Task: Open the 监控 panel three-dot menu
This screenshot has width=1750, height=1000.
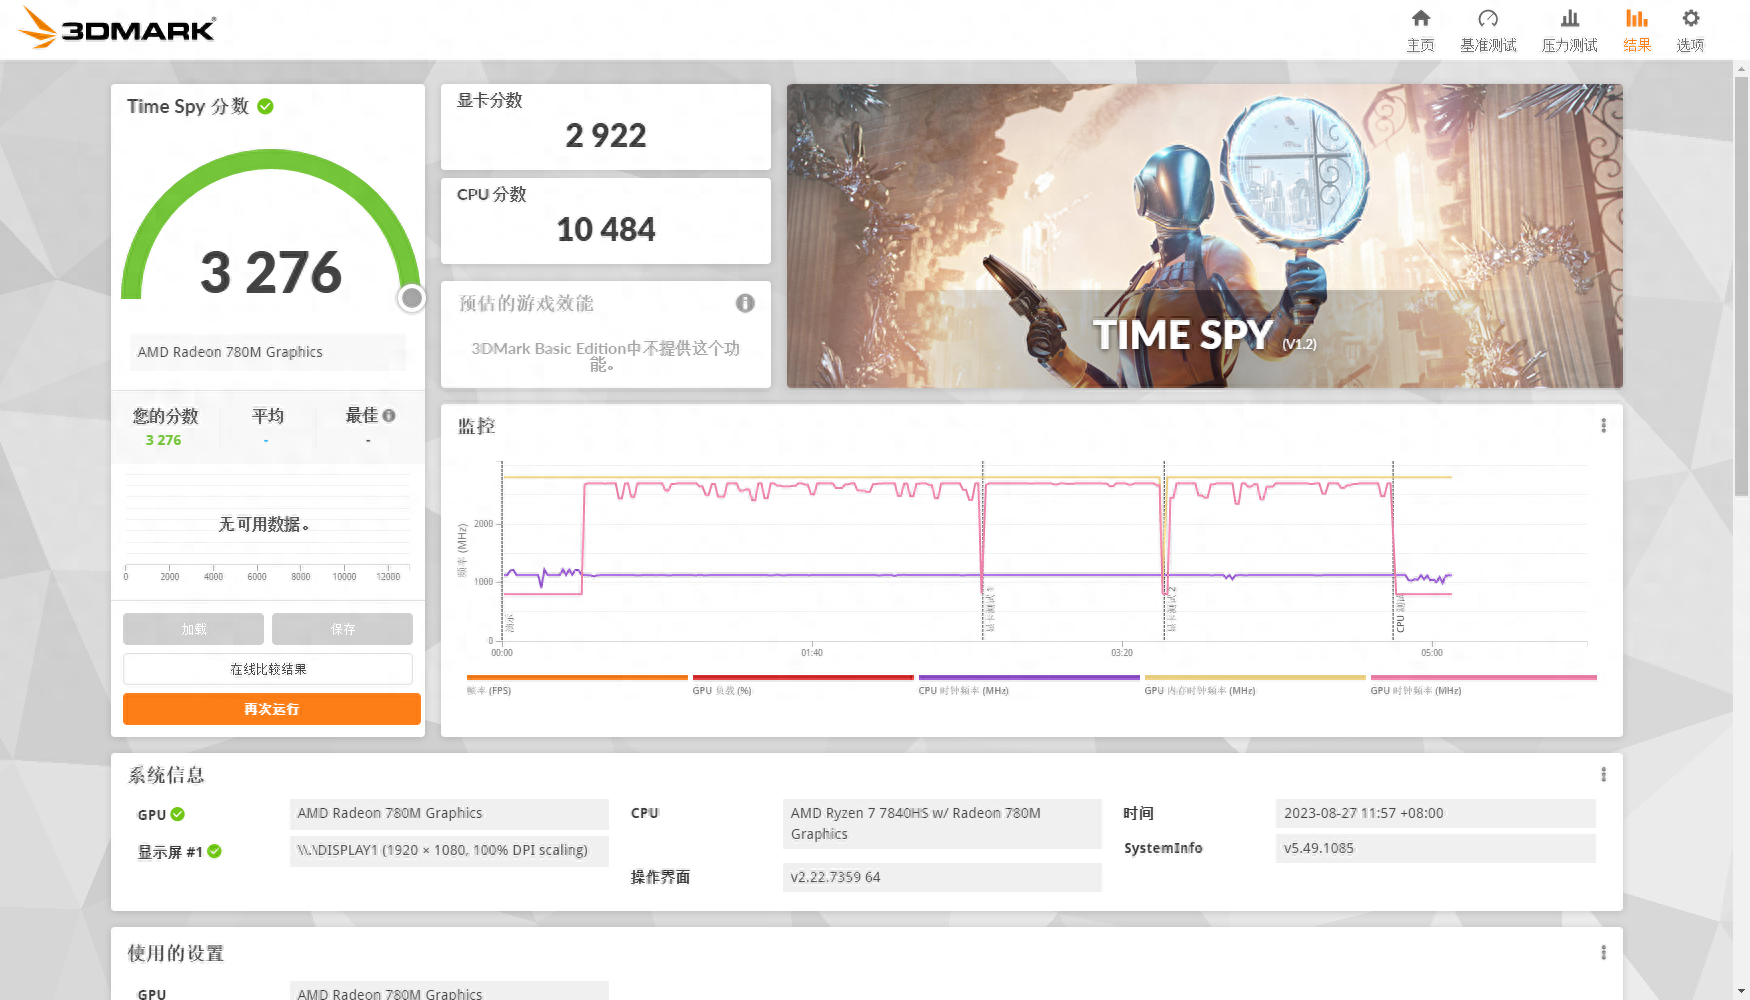Action: pyautogui.click(x=1603, y=425)
